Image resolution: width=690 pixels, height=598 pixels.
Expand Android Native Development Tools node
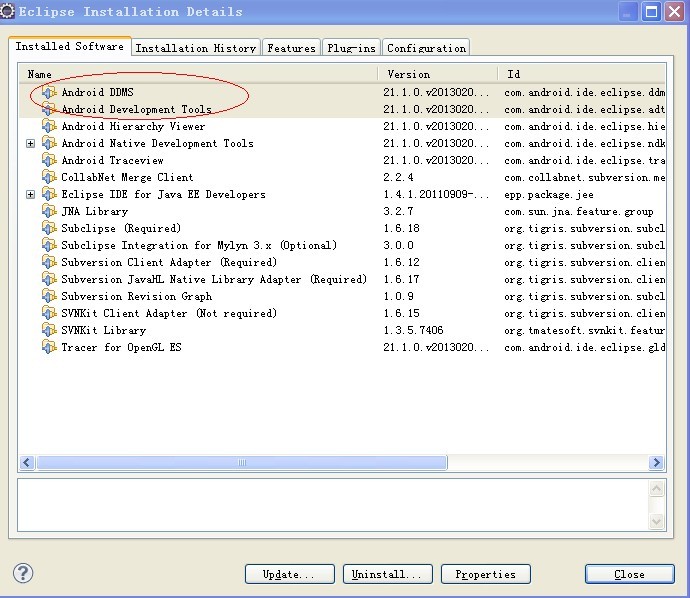30,143
